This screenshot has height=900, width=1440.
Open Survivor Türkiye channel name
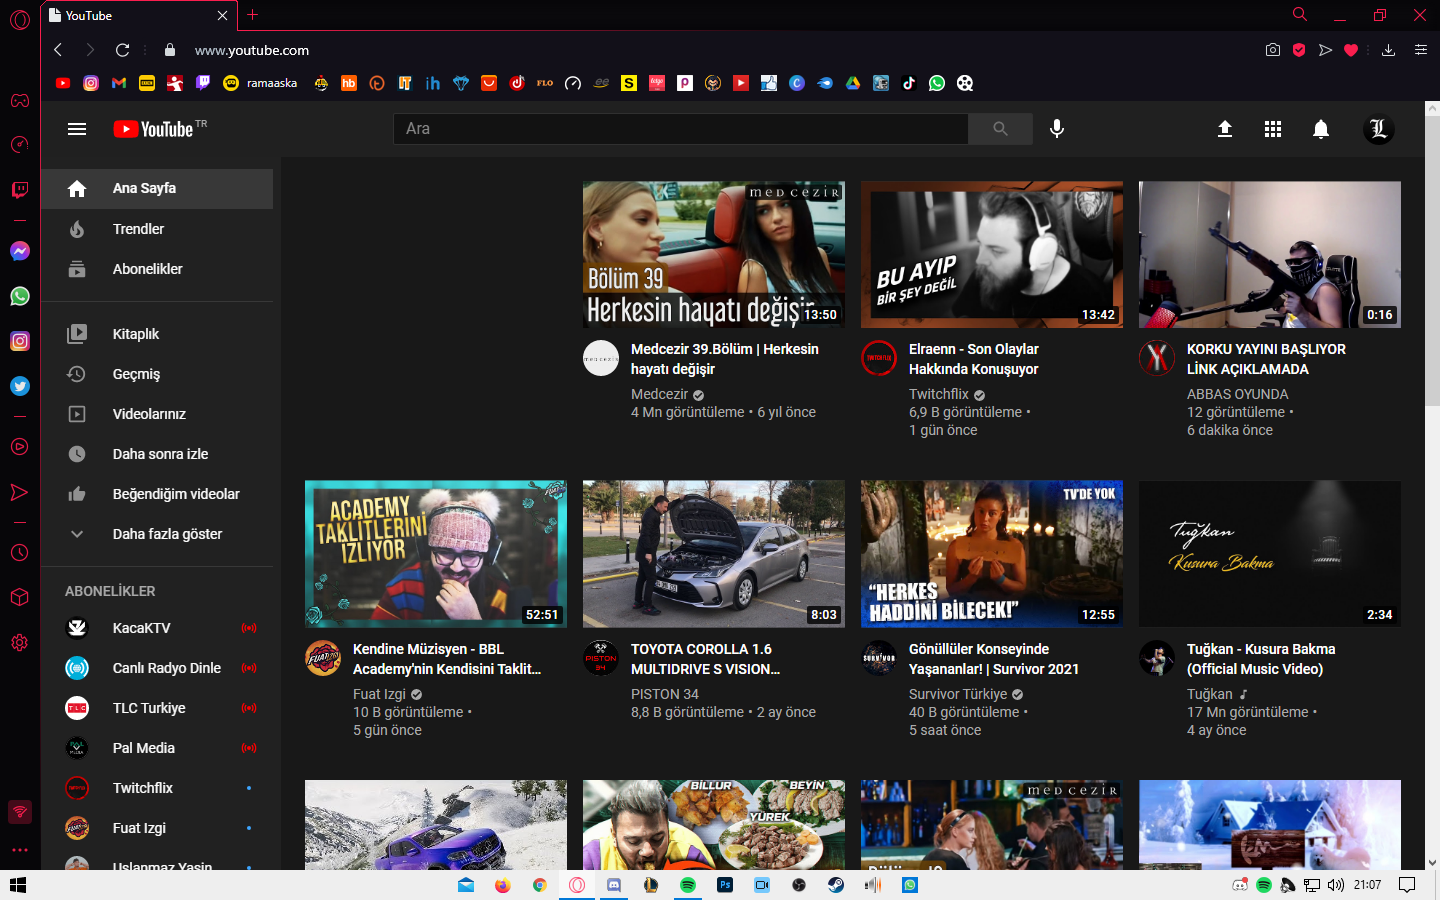[x=958, y=694]
